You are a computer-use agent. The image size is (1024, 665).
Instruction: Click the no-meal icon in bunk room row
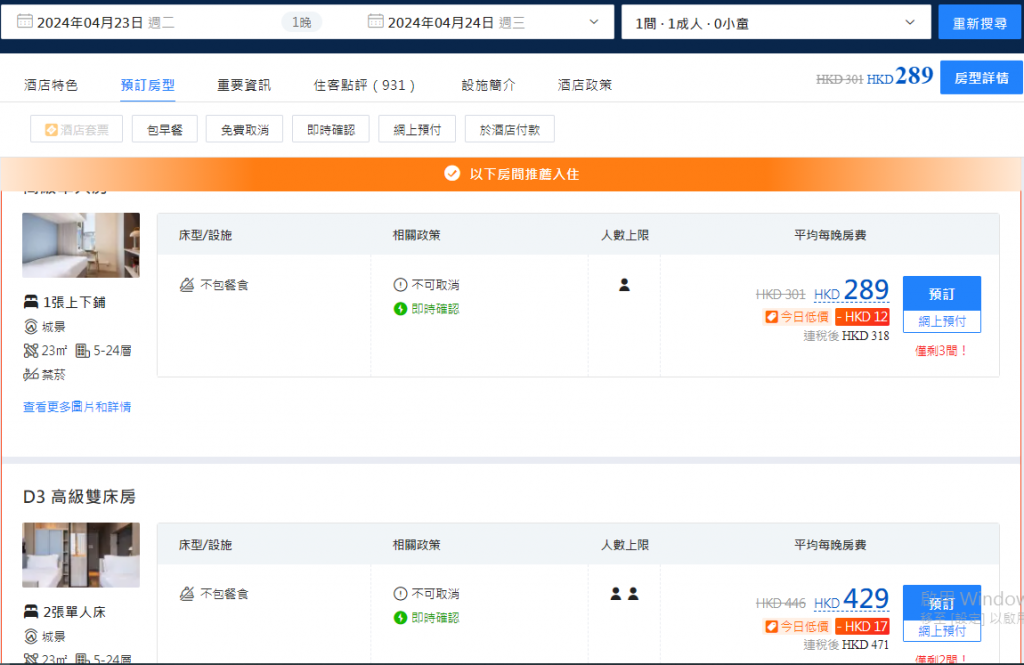coord(187,285)
